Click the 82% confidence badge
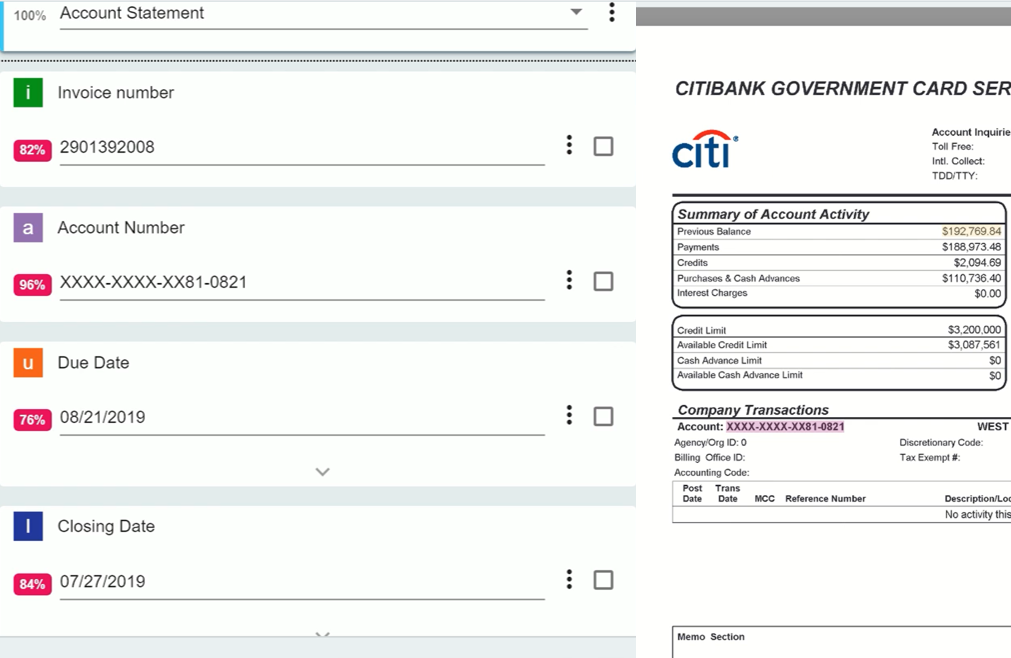The width and height of the screenshot is (1011, 658). tap(32, 150)
